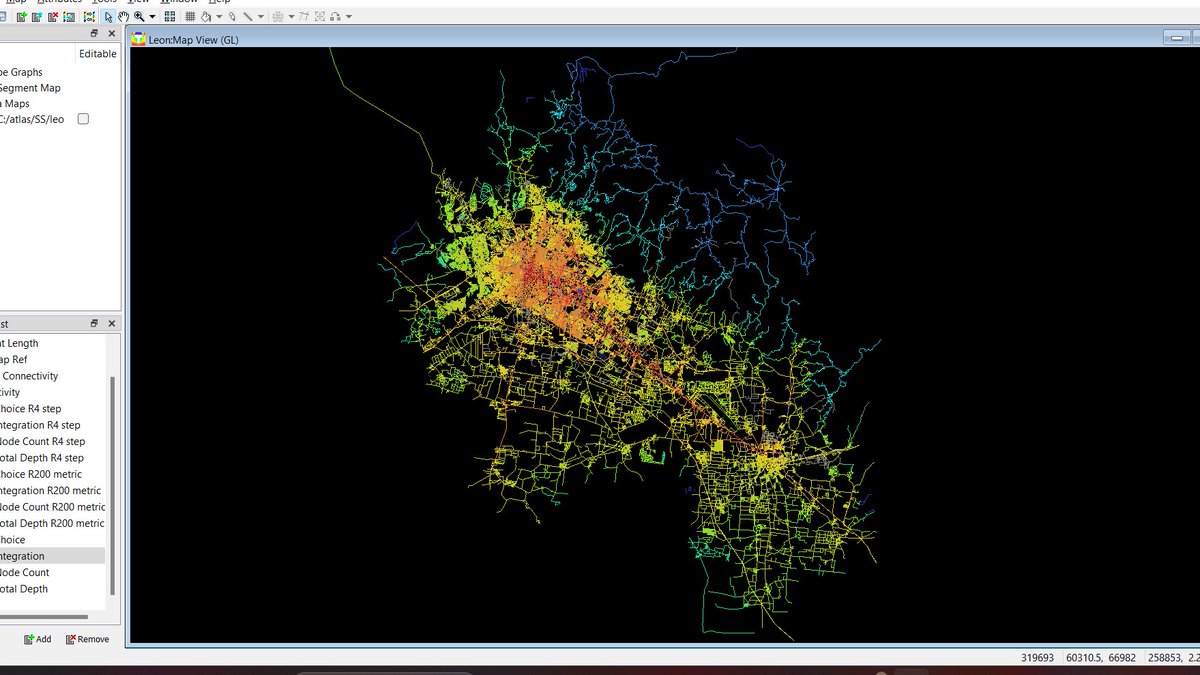Click the Leon:Map View window icon
The width and height of the screenshot is (1200, 675).
pos(138,39)
